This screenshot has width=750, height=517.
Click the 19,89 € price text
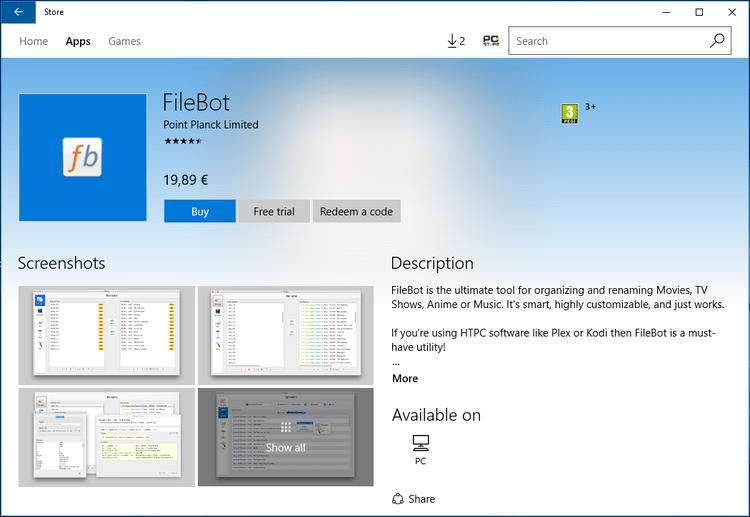[186, 180]
